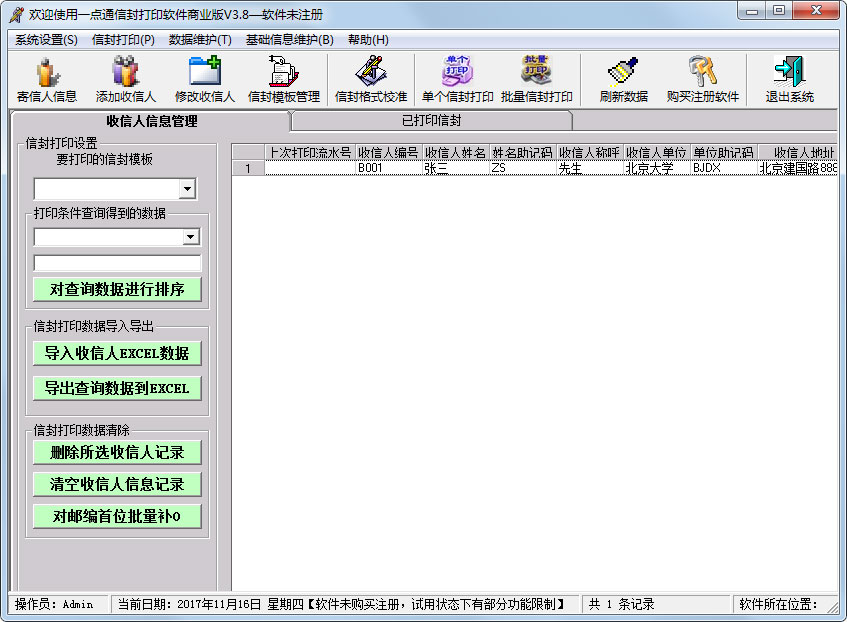Open the 数据维护(T) menu
847x622 pixels.
(200, 40)
